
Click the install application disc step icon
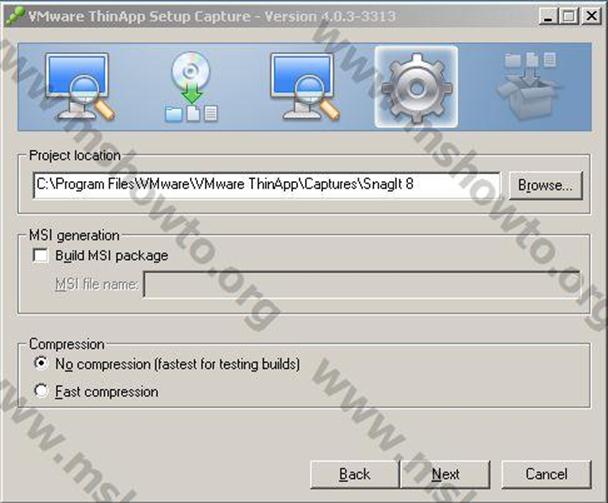click(x=191, y=87)
